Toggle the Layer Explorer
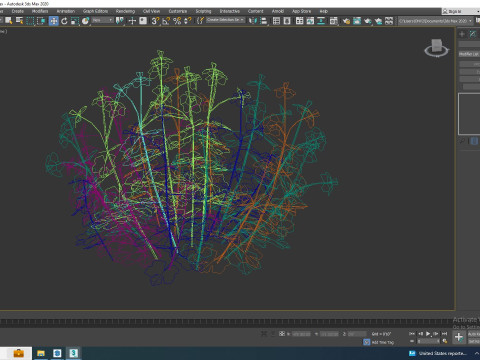The image size is (480, 360). click(287, 21)
